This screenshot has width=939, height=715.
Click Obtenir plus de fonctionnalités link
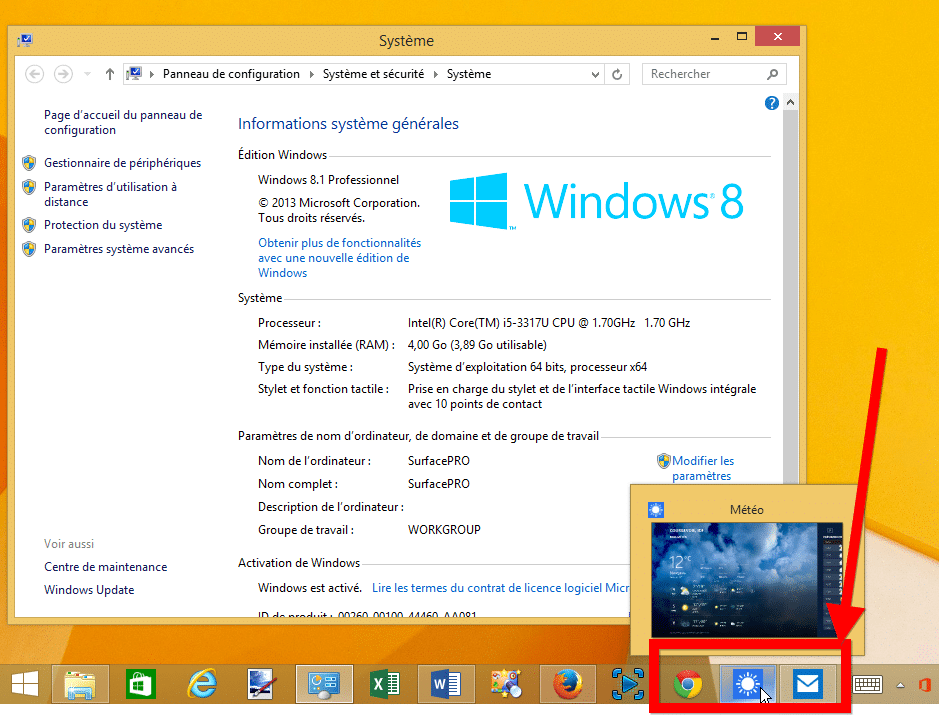340,257
